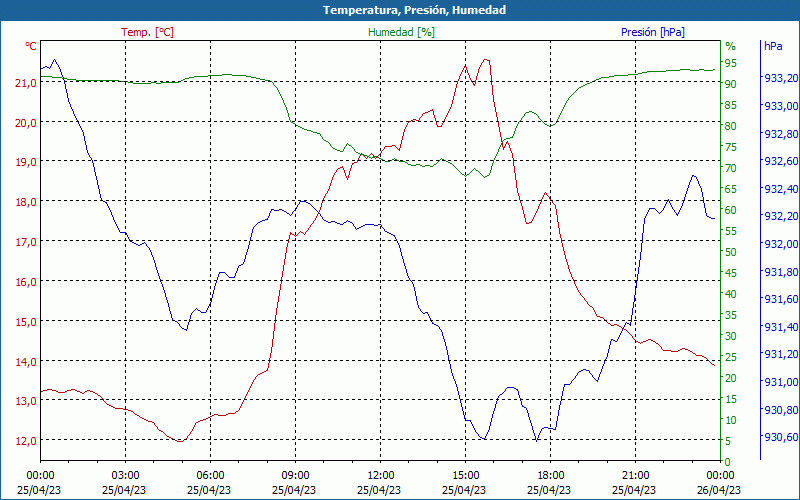Click the 18:00 time axis label
This screenshot has height=500, width=800.
[x=551, y=474]
